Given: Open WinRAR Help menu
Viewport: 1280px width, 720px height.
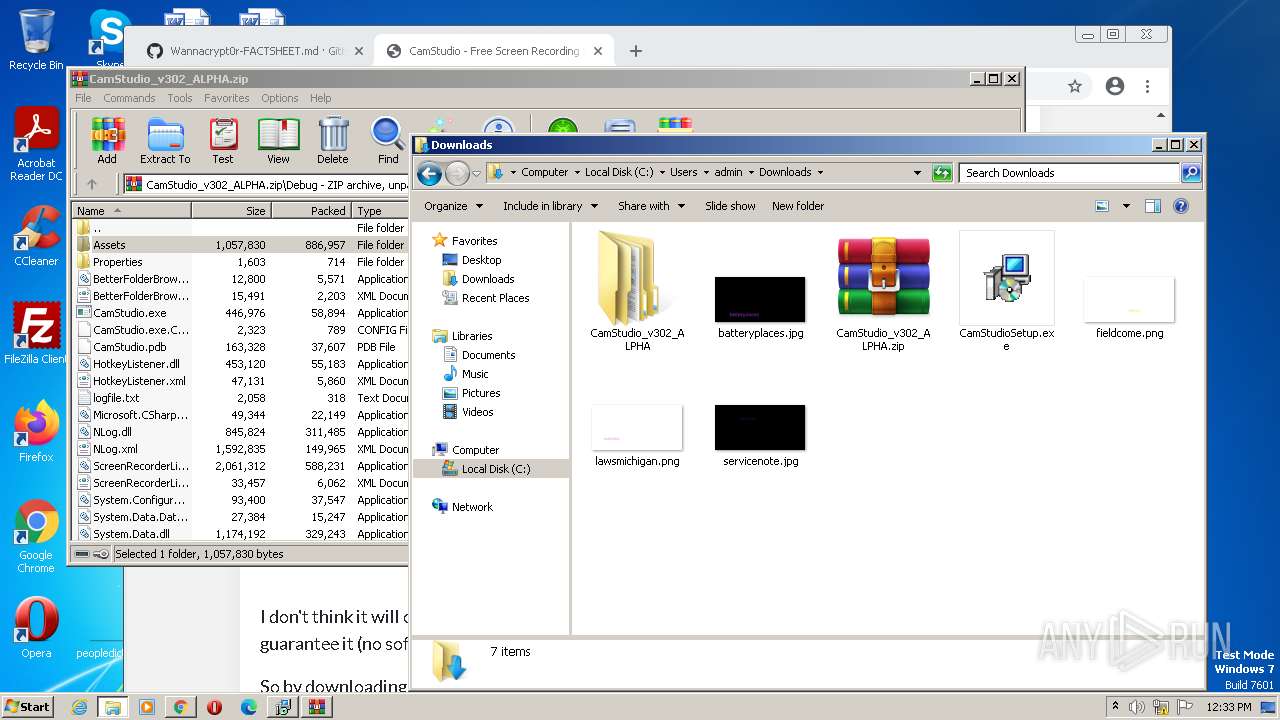Looking at the screenshot, I should (320, 98).
